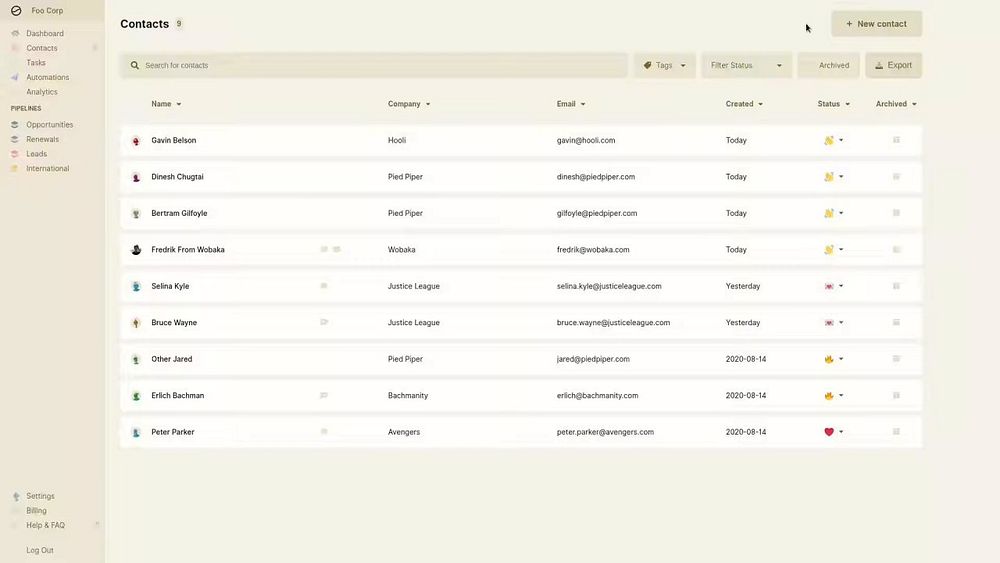This screenshot has width=1000, height=563.
Task: Open Analytics in the sidebar
Action: pyautogui.click(x=41, y=92)
